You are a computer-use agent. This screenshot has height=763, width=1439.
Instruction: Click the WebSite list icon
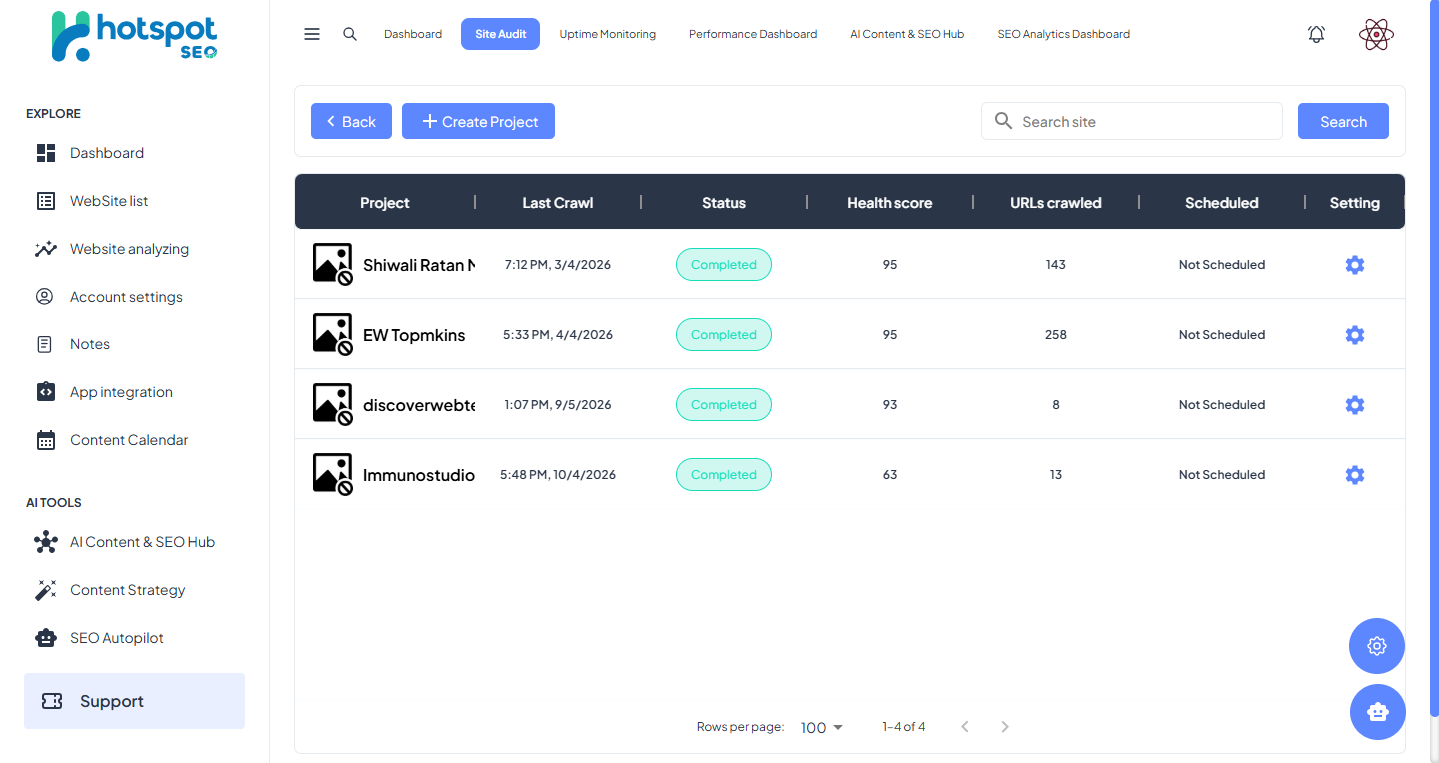click(46, 201)
